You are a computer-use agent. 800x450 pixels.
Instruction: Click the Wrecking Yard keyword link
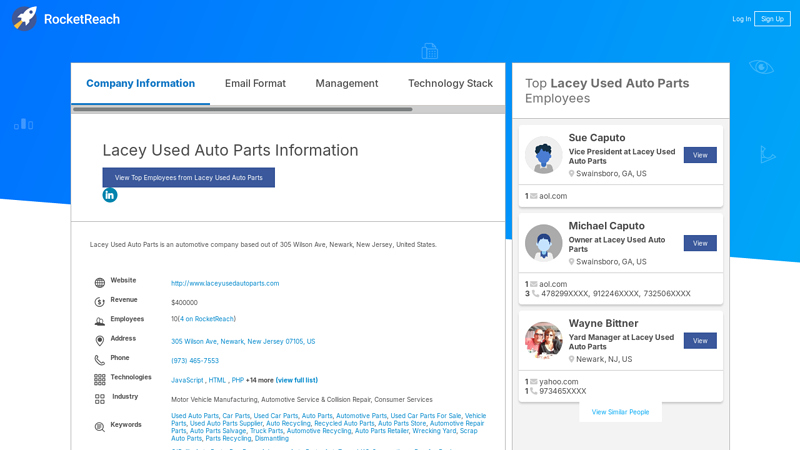(x=434, y=431)
